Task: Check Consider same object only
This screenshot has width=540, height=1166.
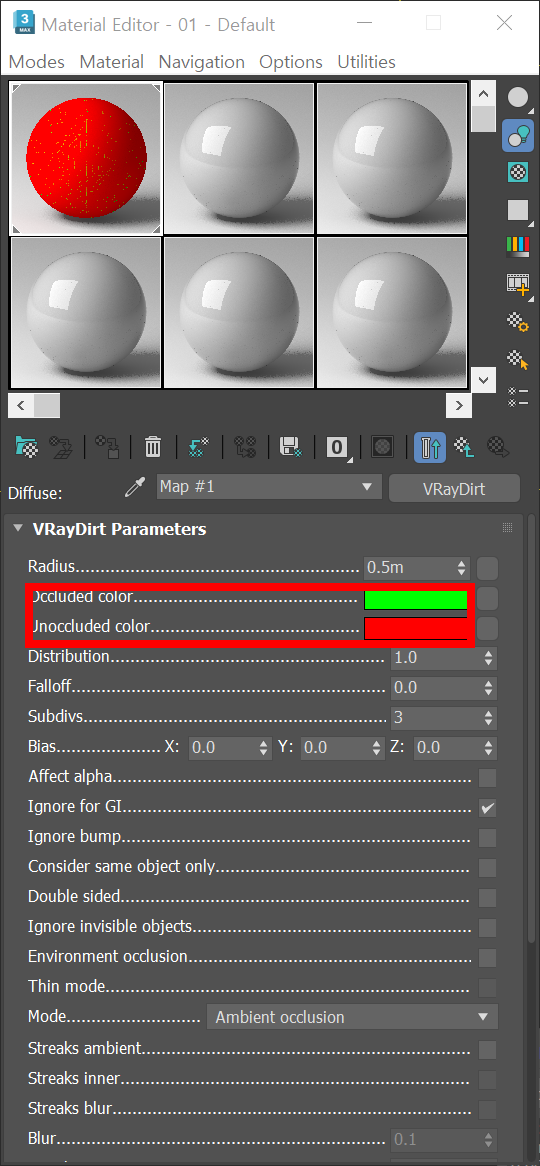Action: click(x=488, y=868)
